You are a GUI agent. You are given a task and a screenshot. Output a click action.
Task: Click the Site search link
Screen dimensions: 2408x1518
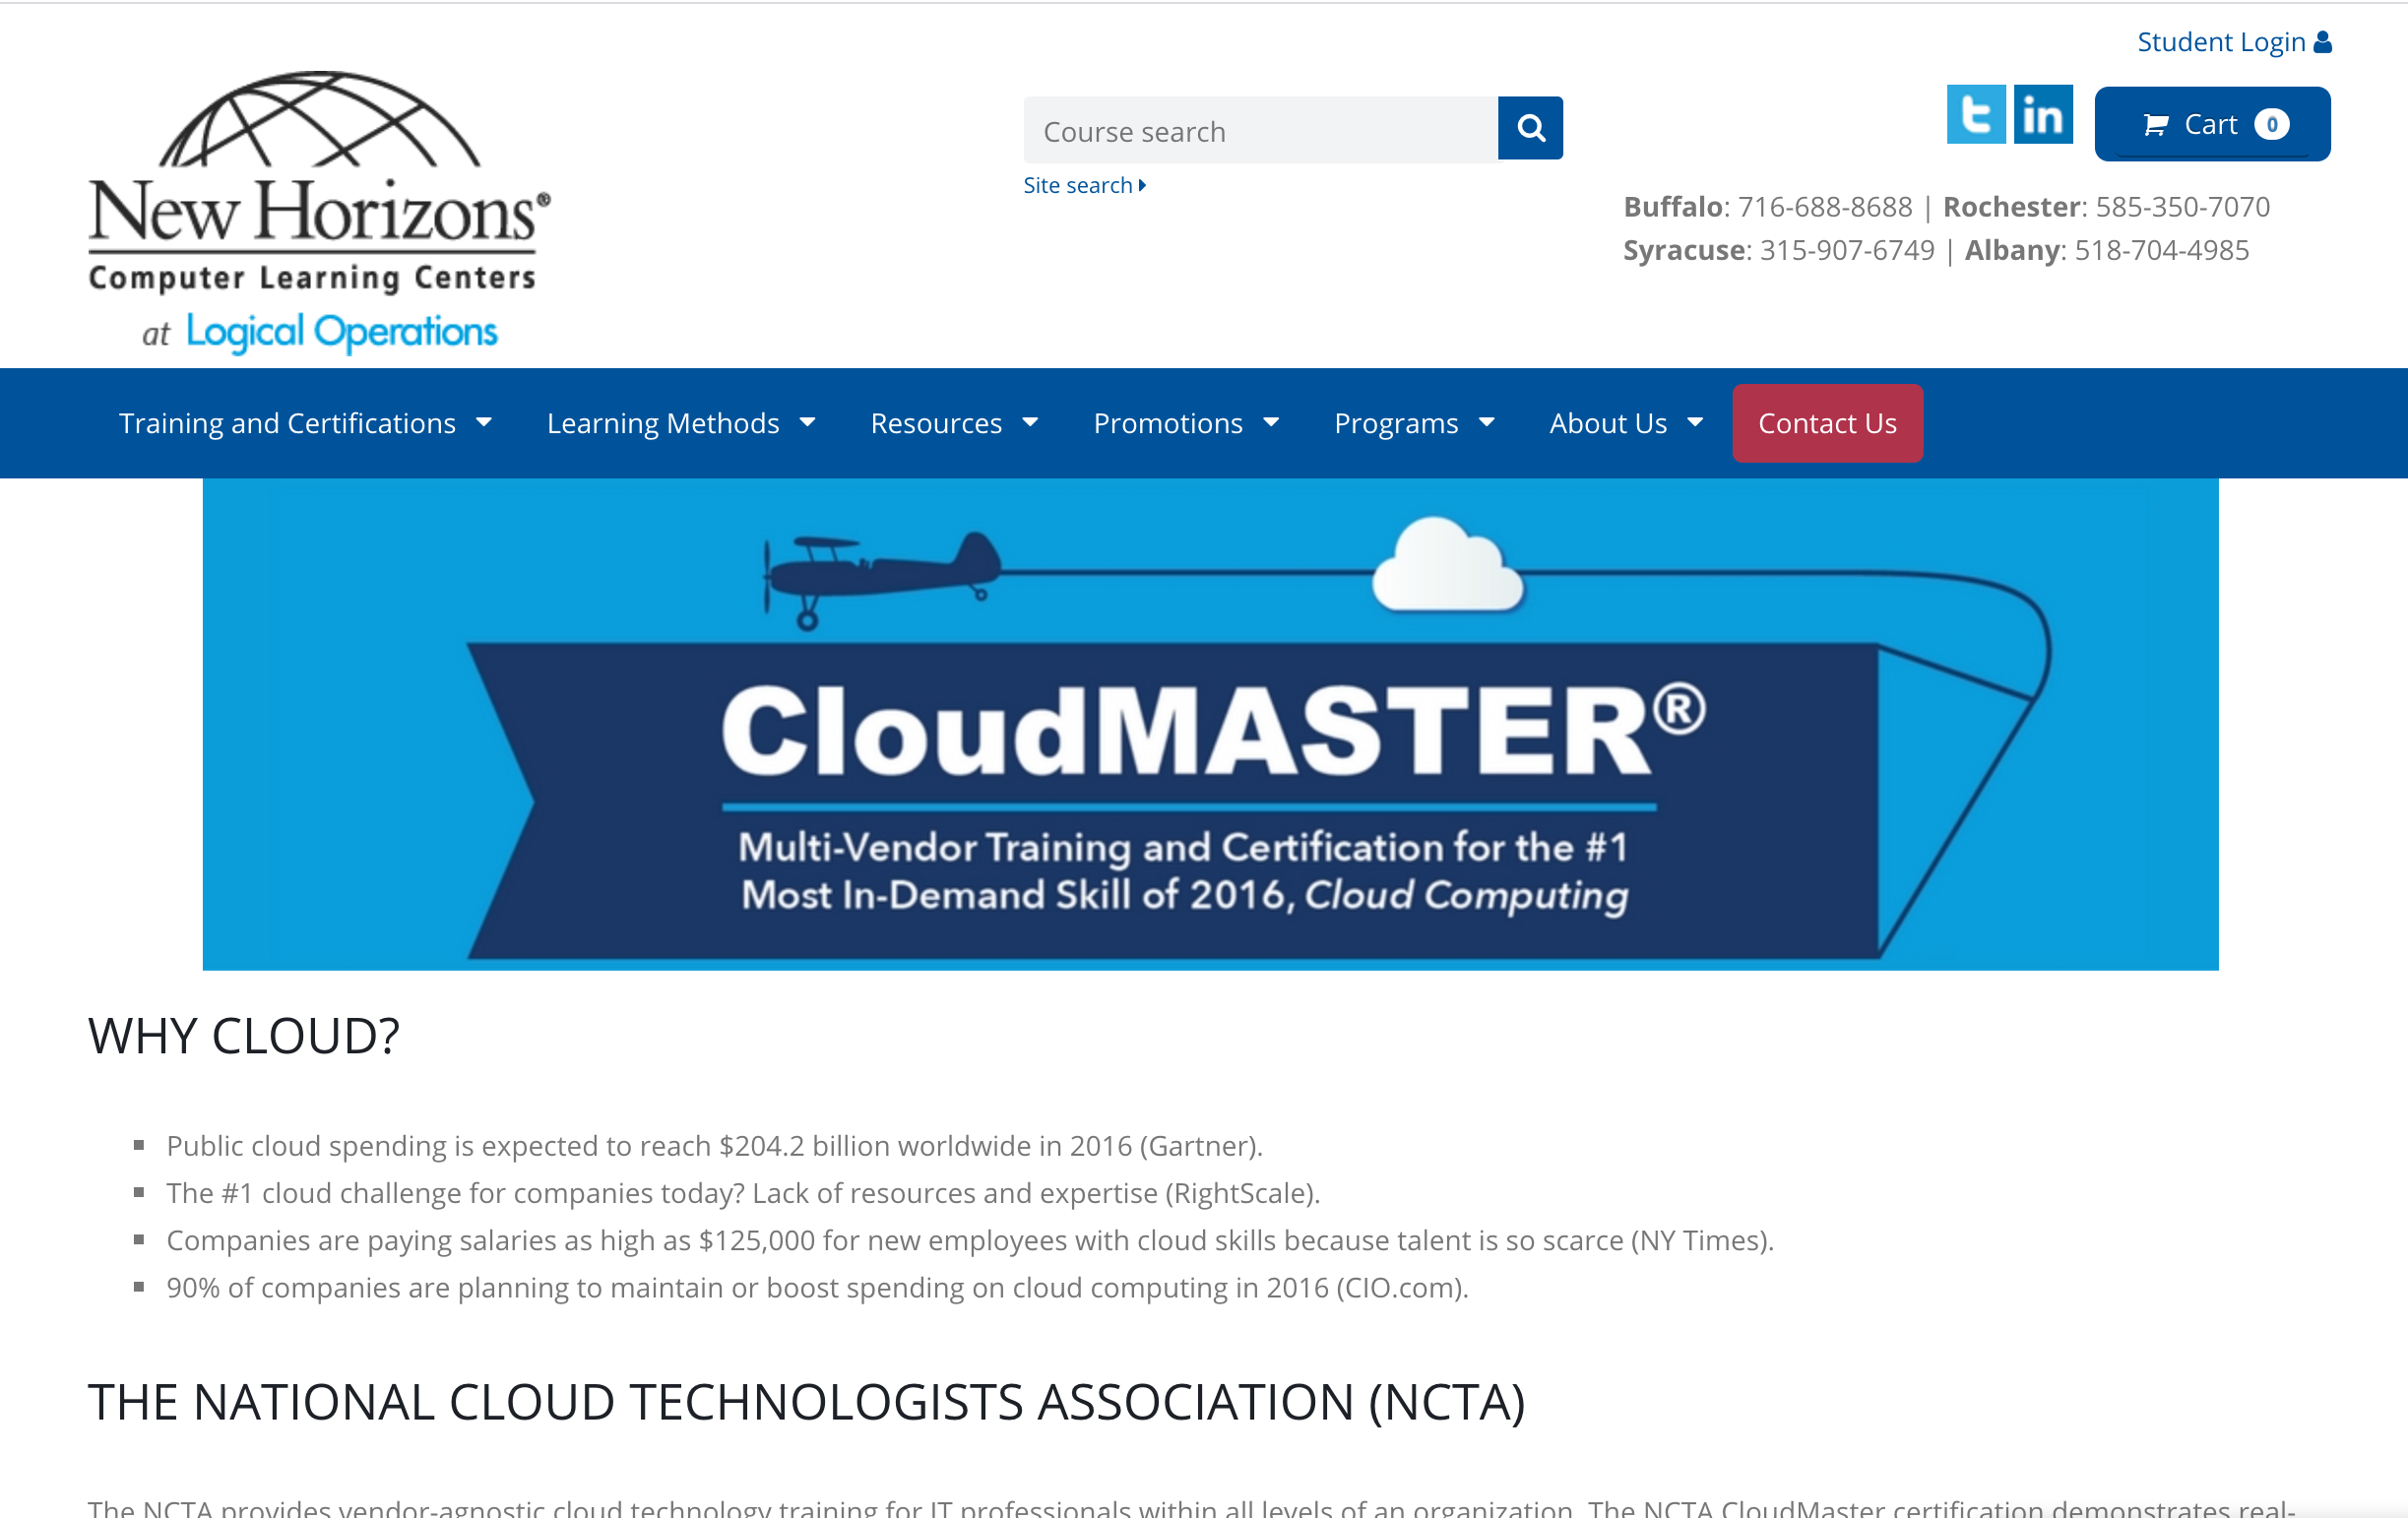click(1084, 185)
